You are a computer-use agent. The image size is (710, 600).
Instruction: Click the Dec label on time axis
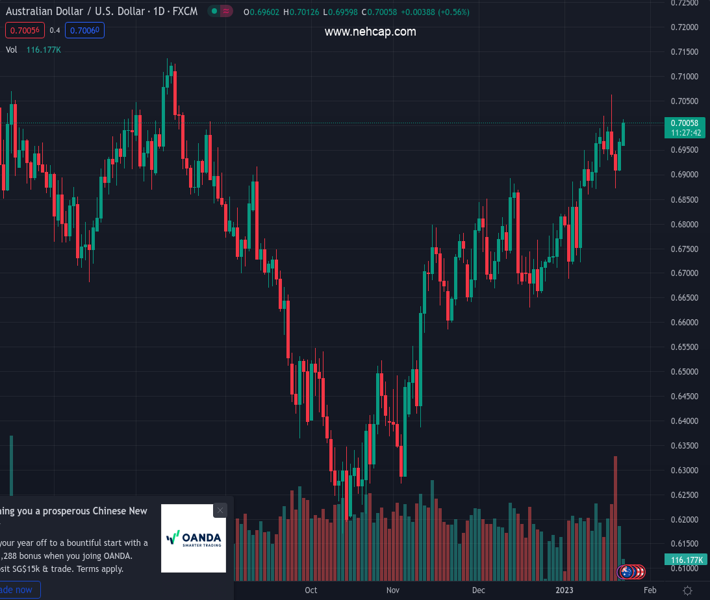pyautogui.click(x=479, y=591)
